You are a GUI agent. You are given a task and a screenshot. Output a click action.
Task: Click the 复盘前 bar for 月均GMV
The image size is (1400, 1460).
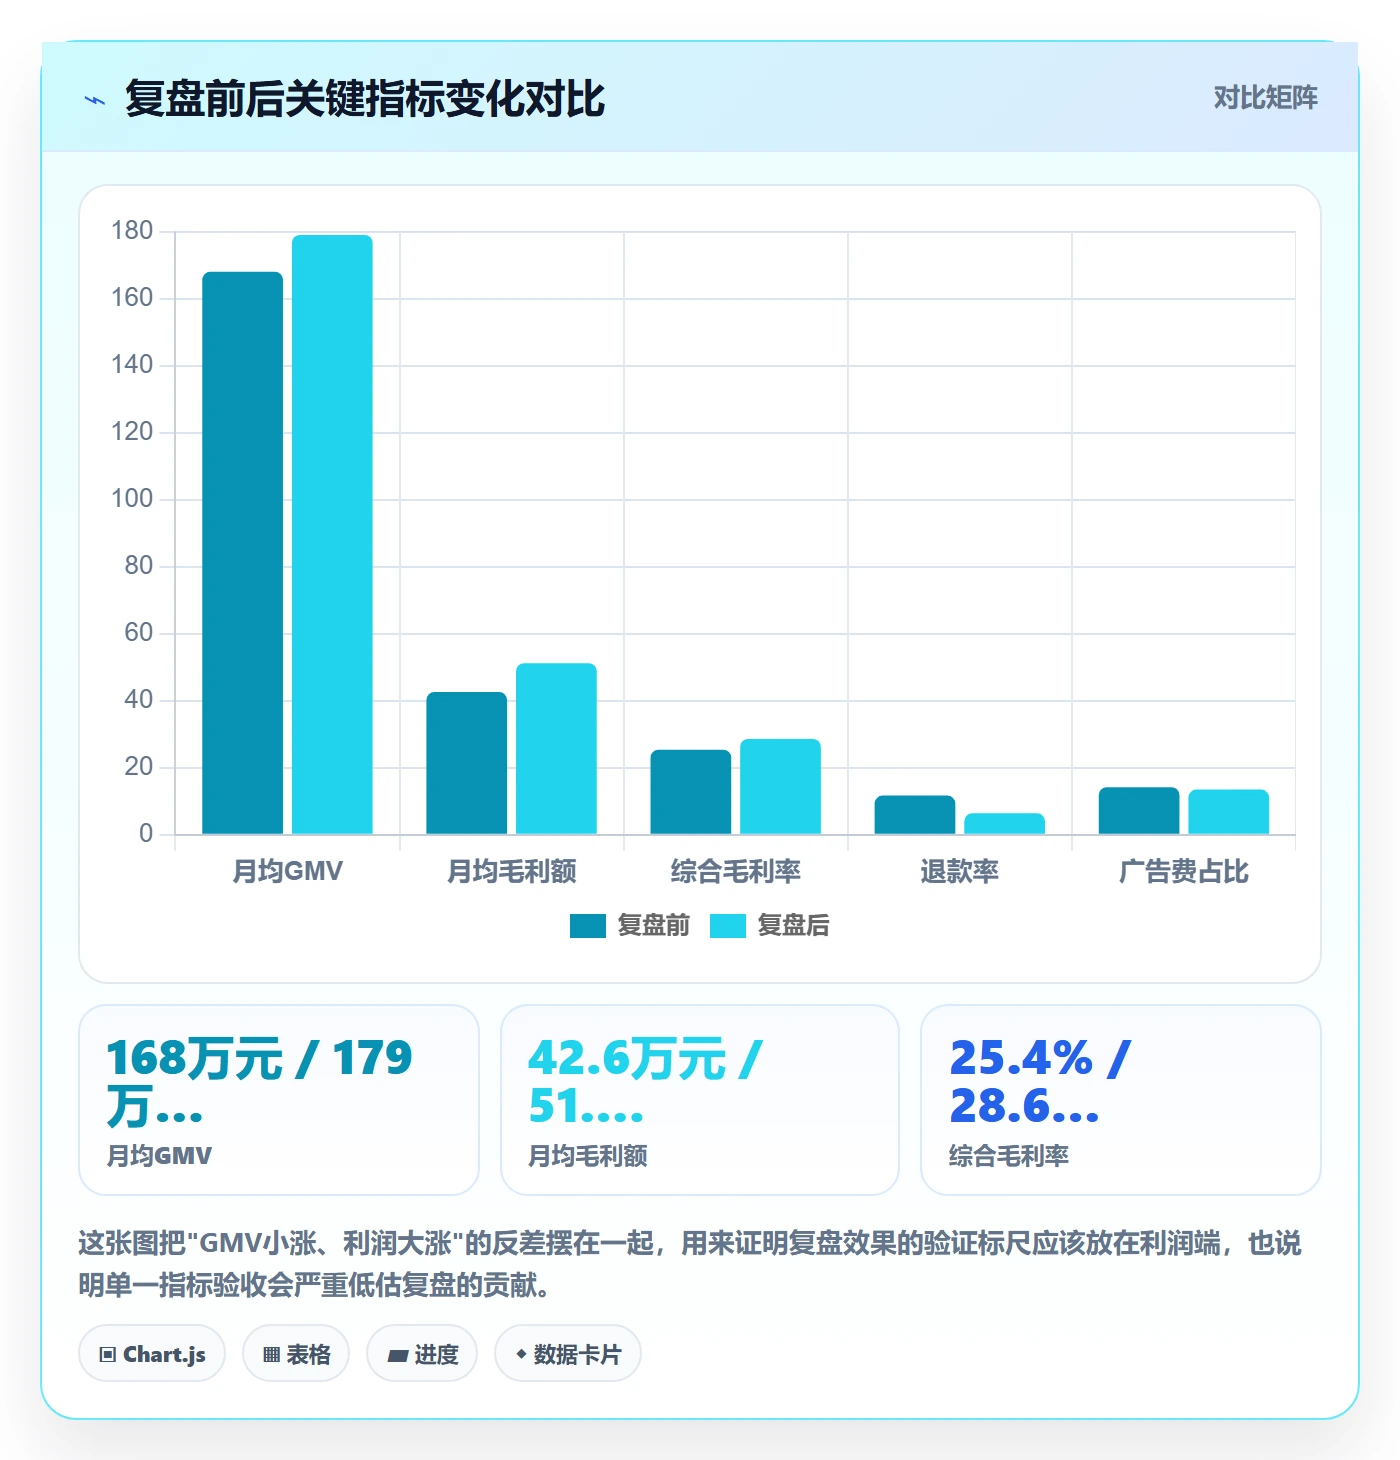[x=243, y=553]
